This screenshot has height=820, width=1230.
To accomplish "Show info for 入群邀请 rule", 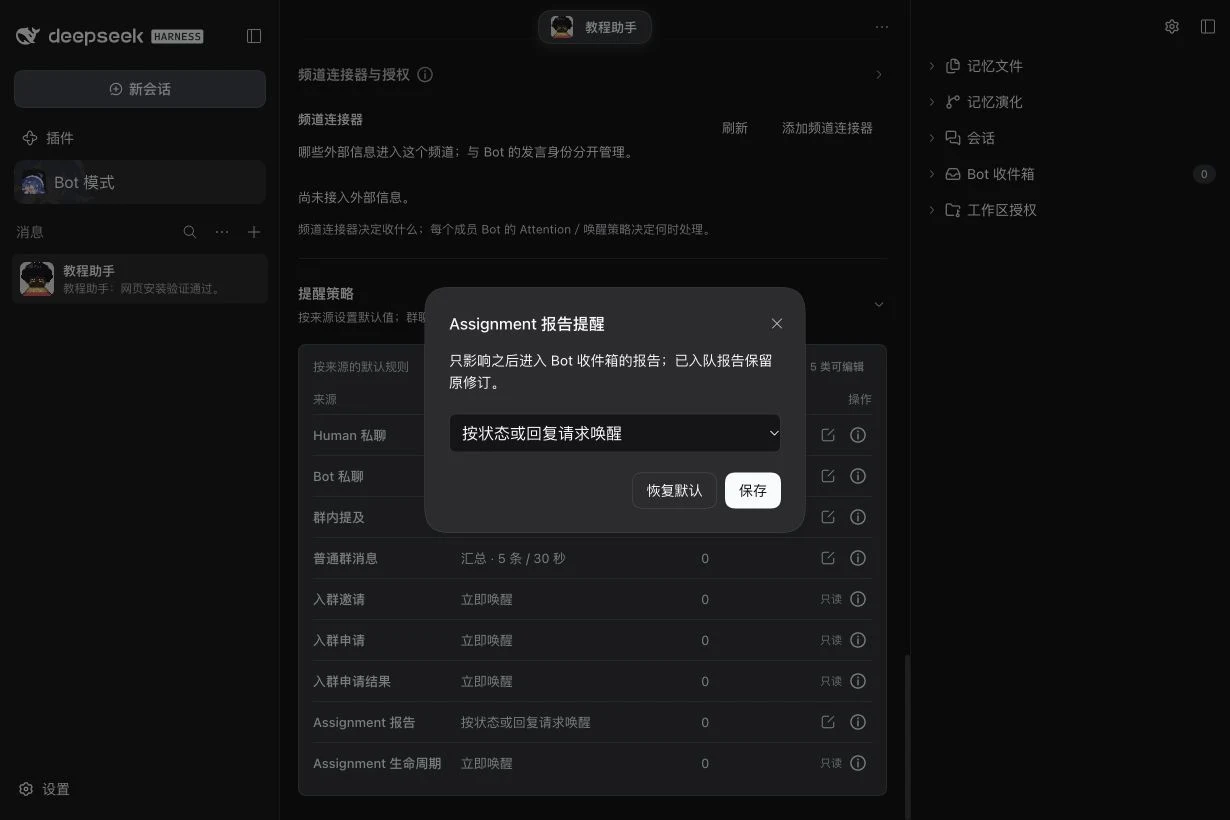I will click(x=858, y=599).
